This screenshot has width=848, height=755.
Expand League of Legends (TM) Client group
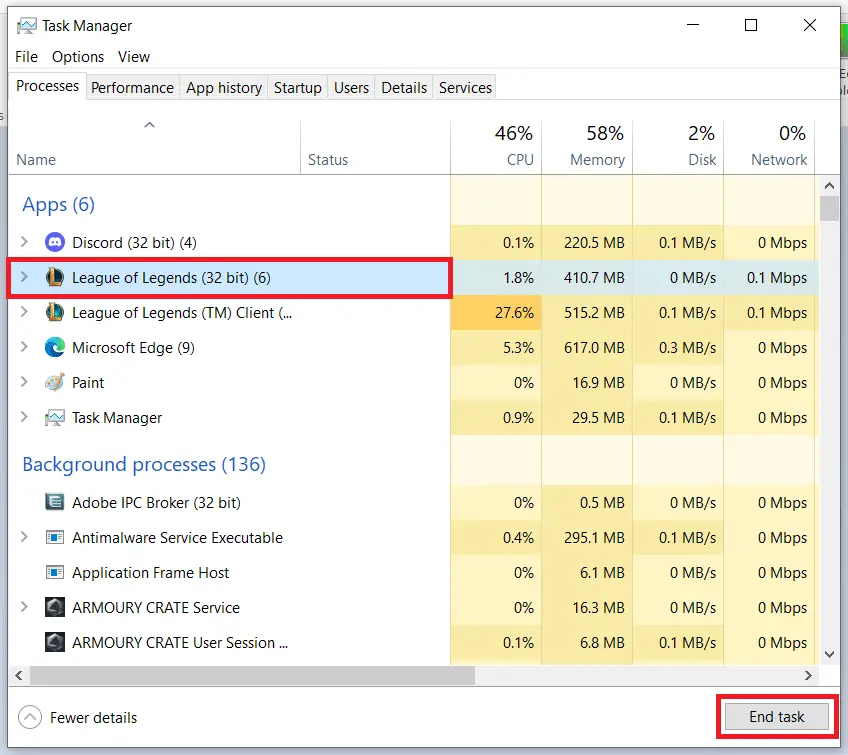(24, 312)
